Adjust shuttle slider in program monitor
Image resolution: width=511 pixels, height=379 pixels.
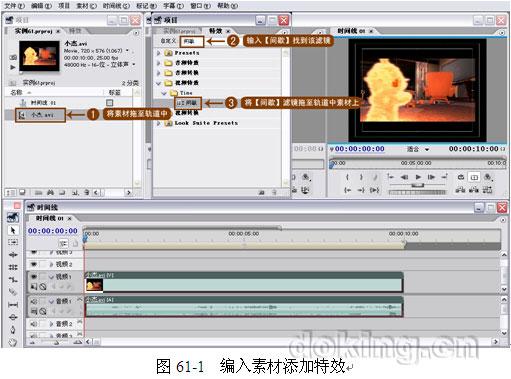(417, 185)
